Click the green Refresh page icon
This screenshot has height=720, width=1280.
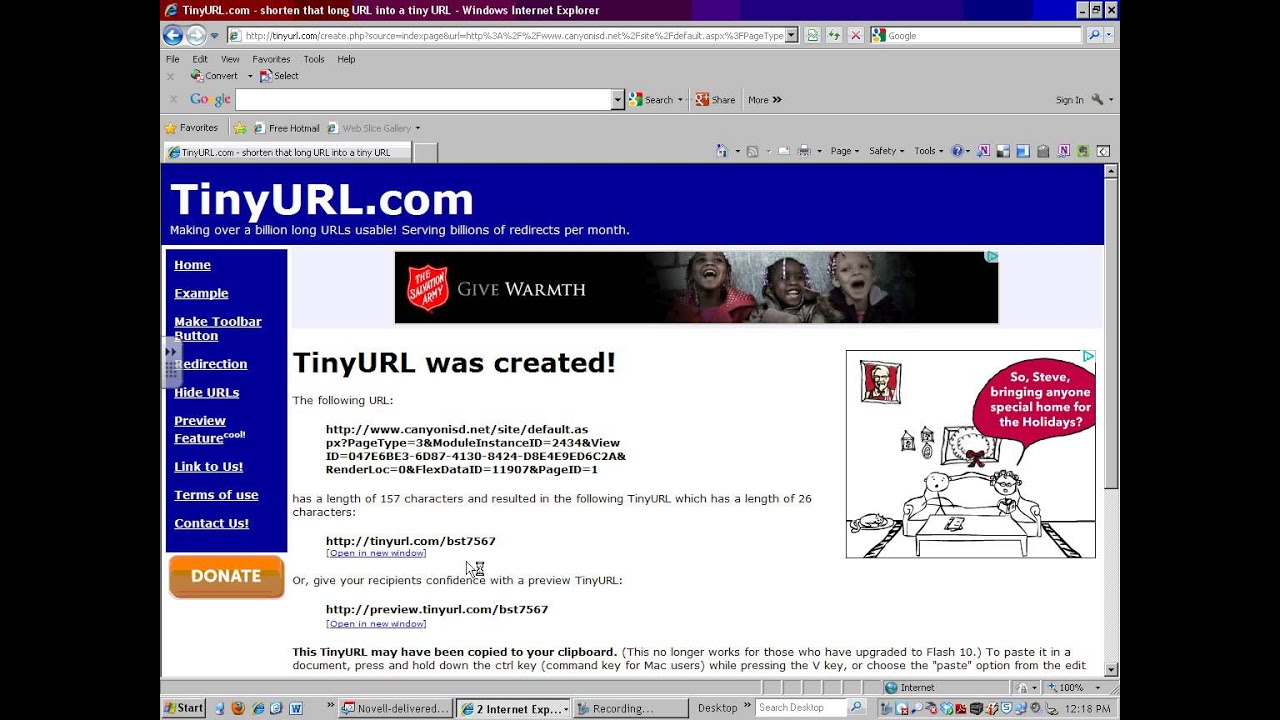click(834, 35)
